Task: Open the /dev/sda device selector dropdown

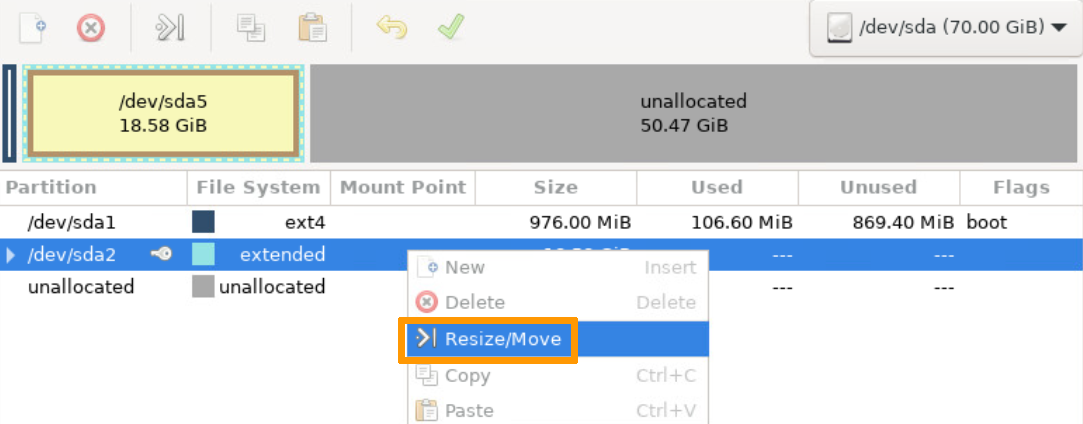Action: pos(947,28)
